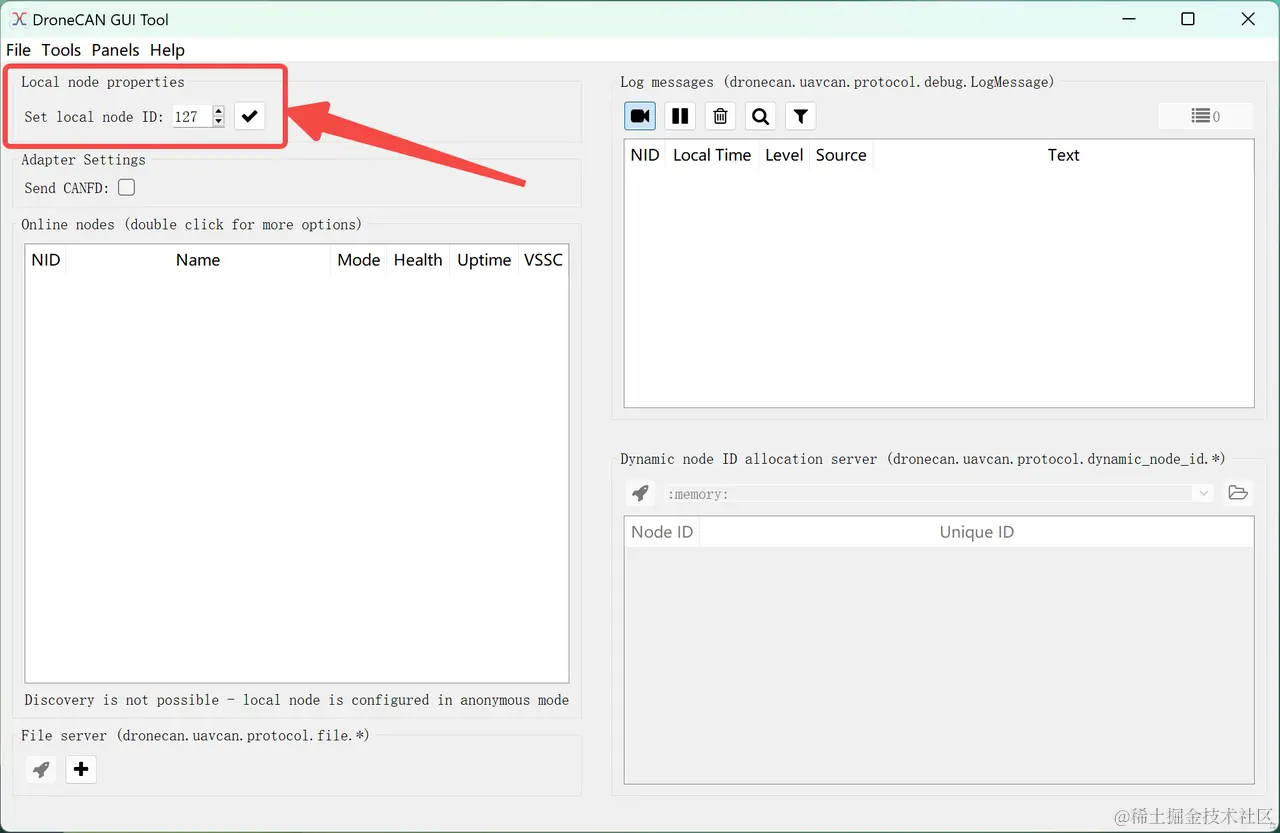Pause the log messages display
The width and height of the screenshot is (1280, 833).
(680, 116)
